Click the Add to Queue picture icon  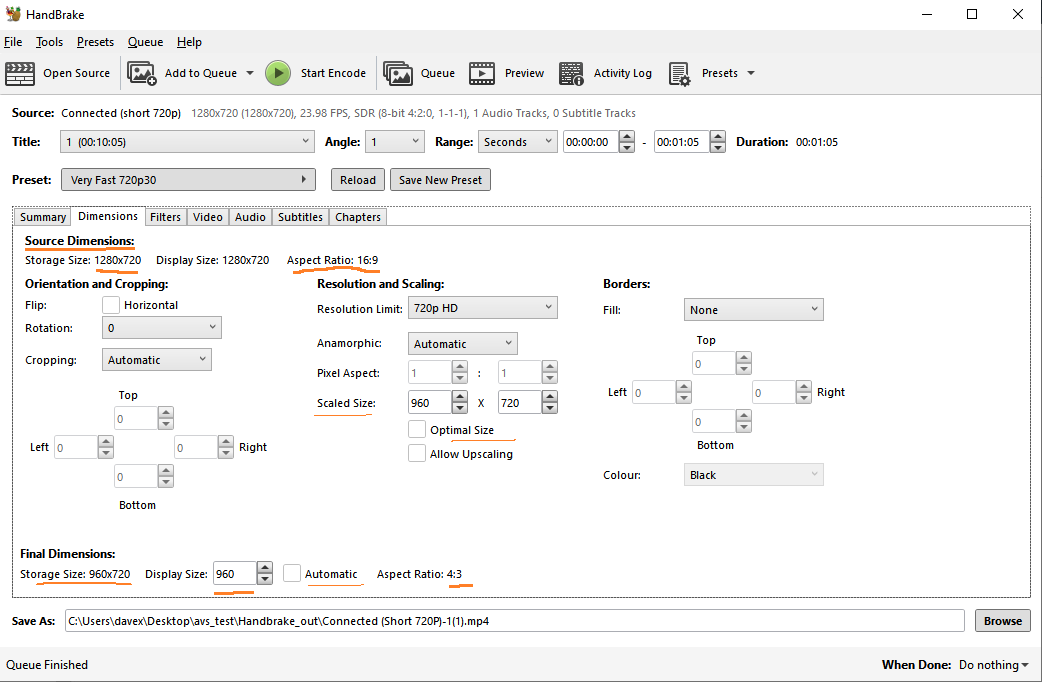tap(142, 73)
